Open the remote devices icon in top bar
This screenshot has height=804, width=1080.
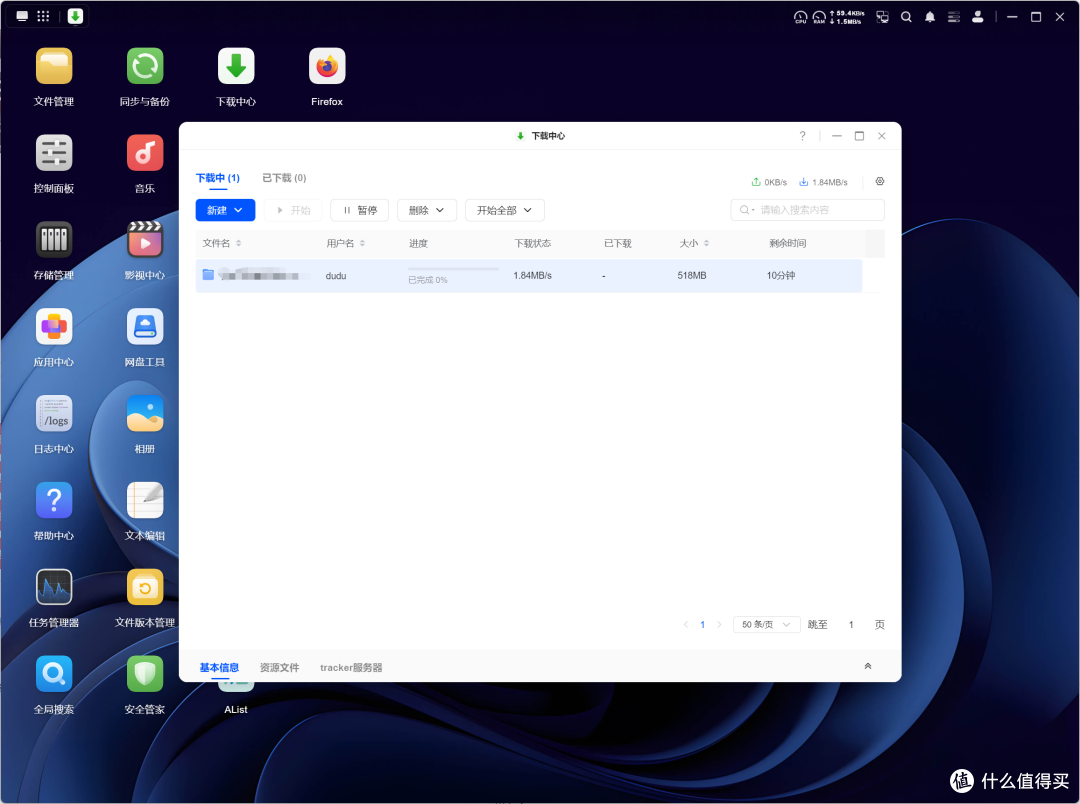click(x=882, y=17)
